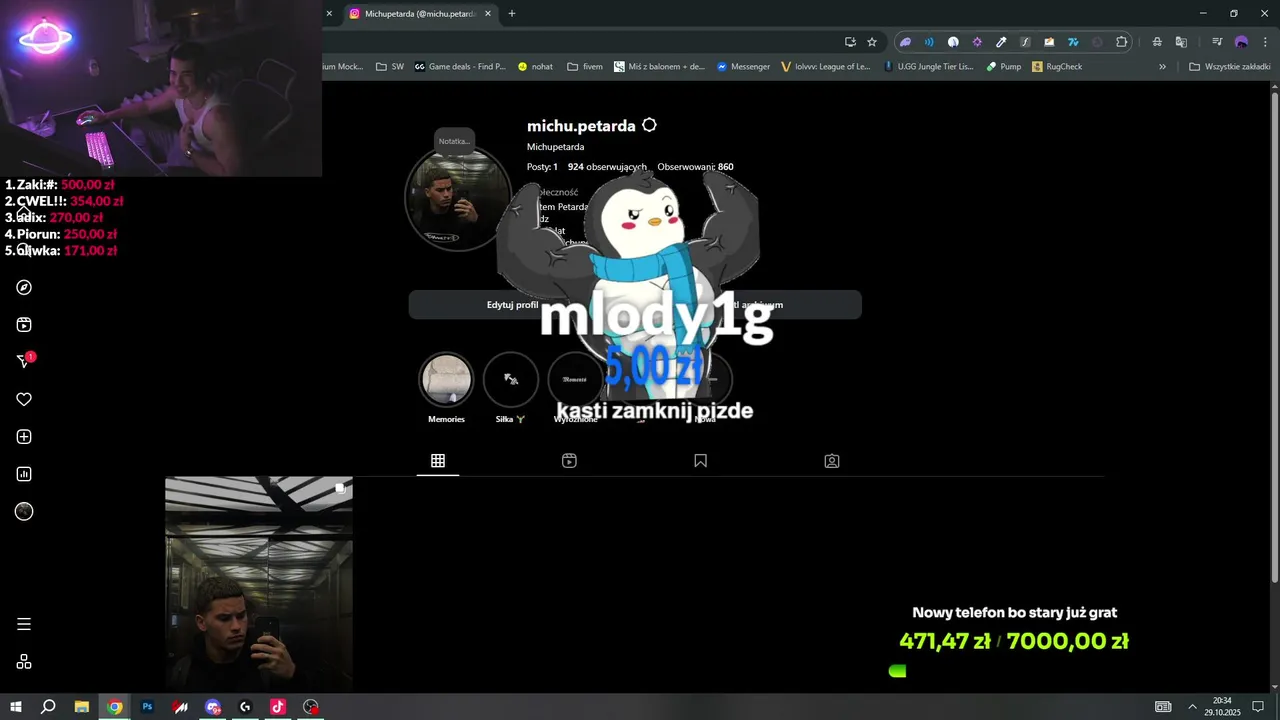Open the profile picture
The image size is (1280, 720).
click(x=458, y=199)
